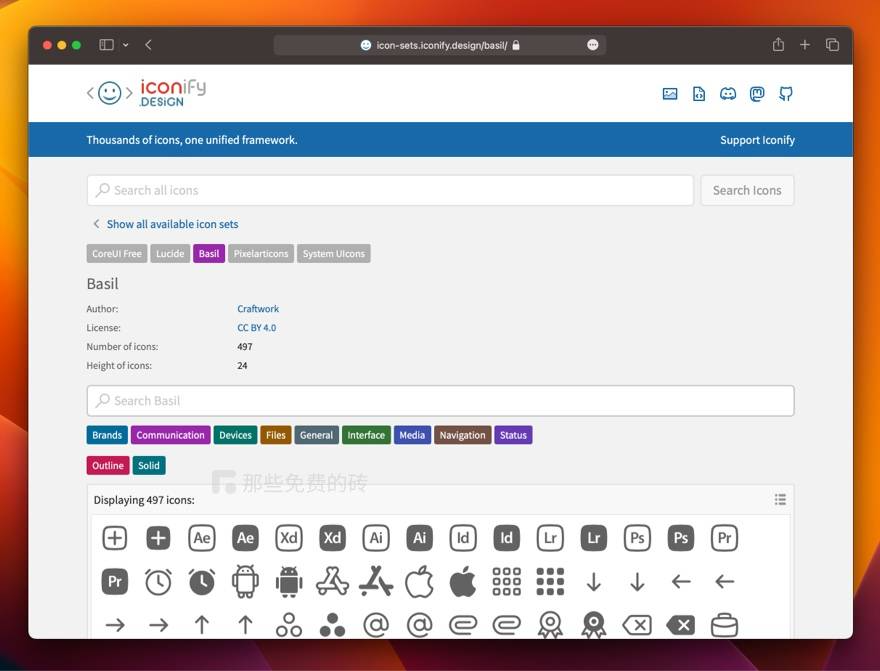This screenshot has width=880, height=671.
Task: Filter icons by Interface category
Action: 366,435
